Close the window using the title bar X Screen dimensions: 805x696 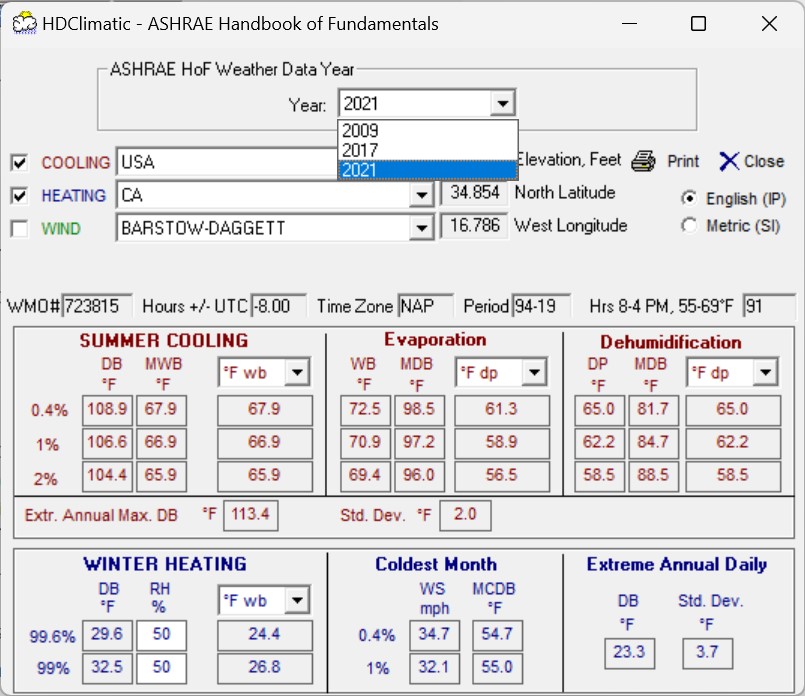tap(769, 24)
